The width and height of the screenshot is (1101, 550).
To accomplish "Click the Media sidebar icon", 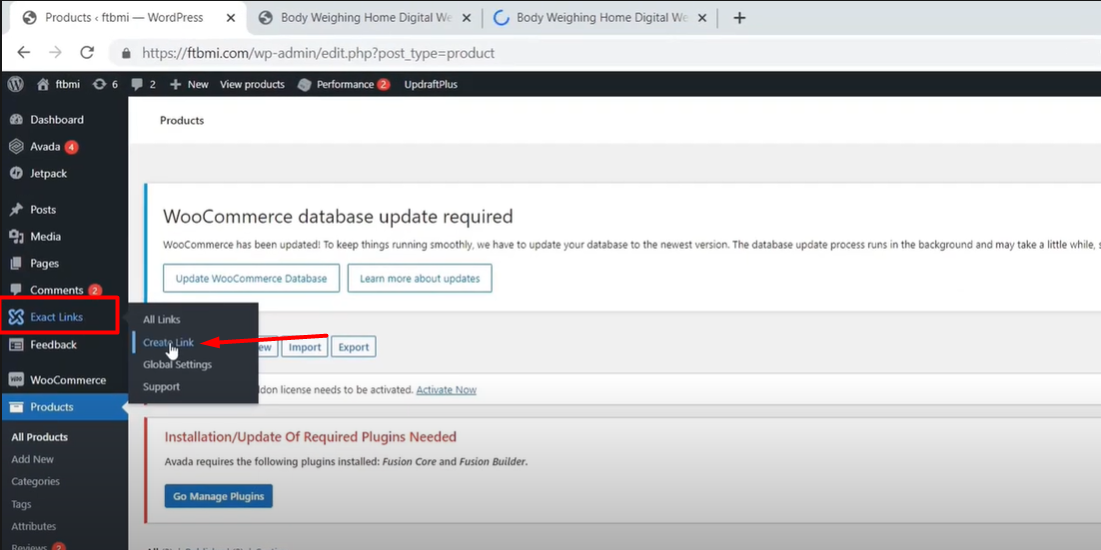I will click(17, 237).
